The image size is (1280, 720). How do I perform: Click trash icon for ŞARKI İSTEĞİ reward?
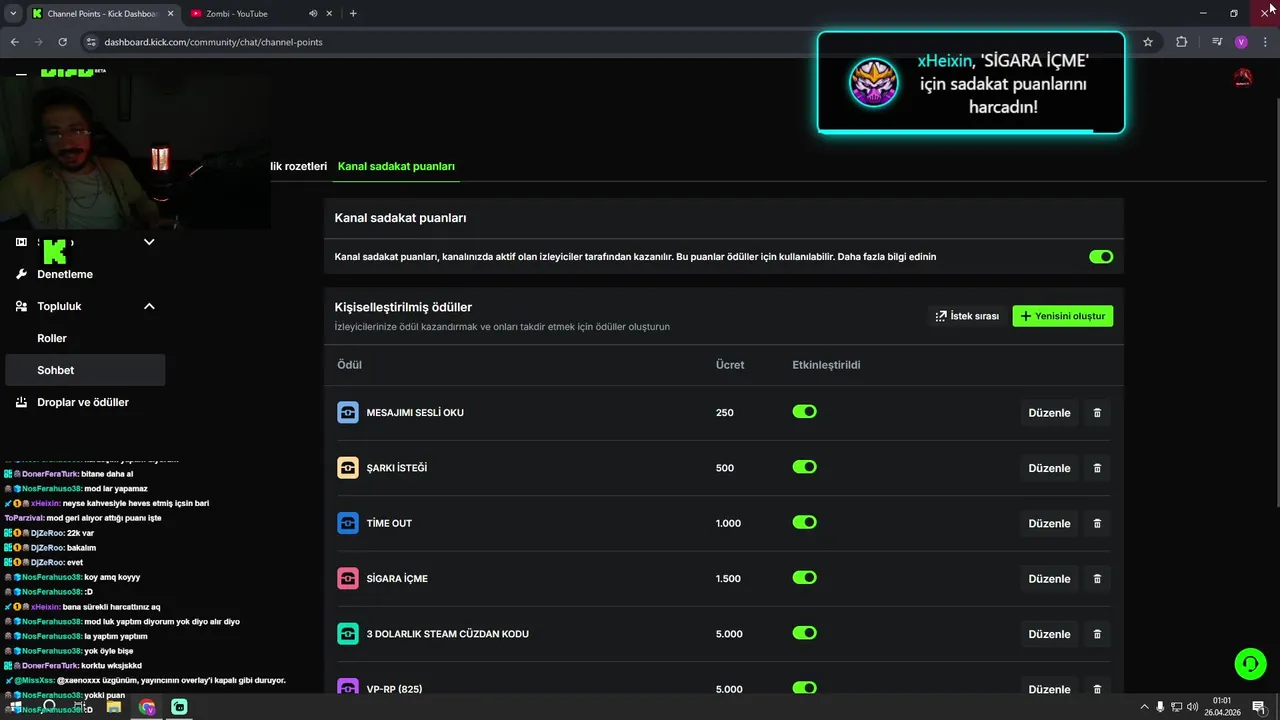1097,468
